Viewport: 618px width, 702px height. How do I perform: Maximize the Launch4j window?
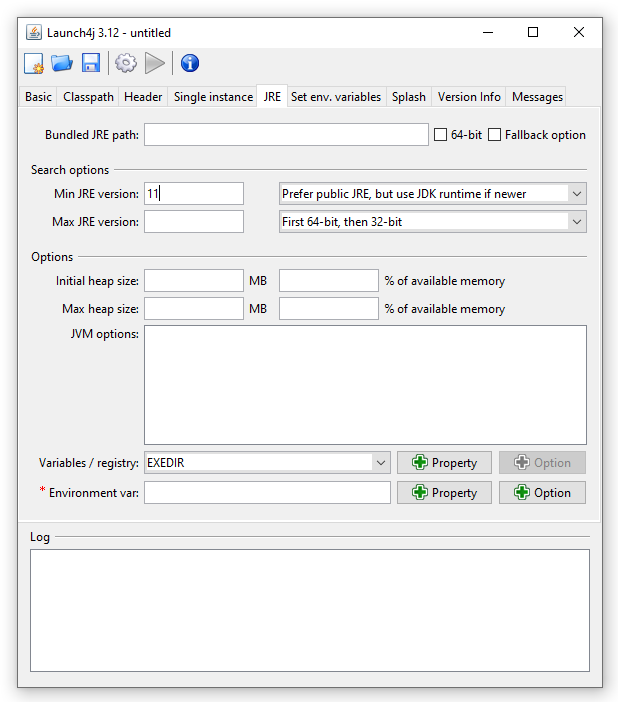(533, 32)
